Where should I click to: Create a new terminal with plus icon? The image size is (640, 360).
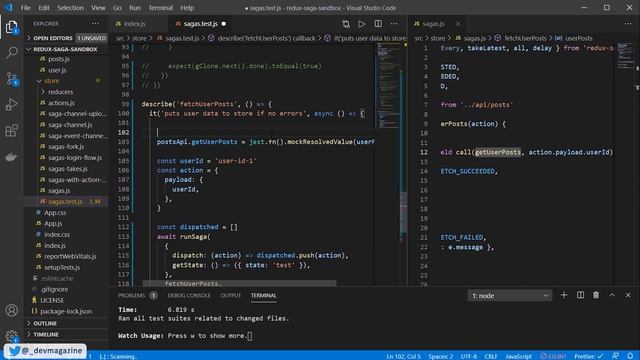click(x=564, y=295)
